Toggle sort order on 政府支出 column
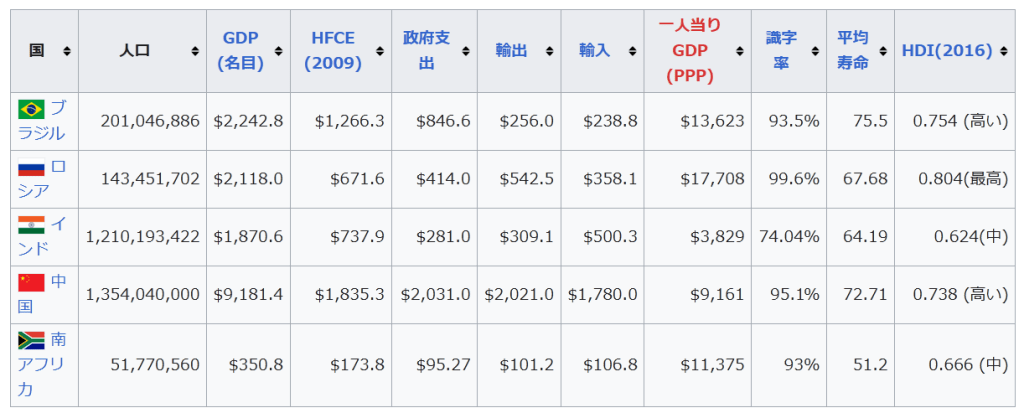 click(465, 51)
